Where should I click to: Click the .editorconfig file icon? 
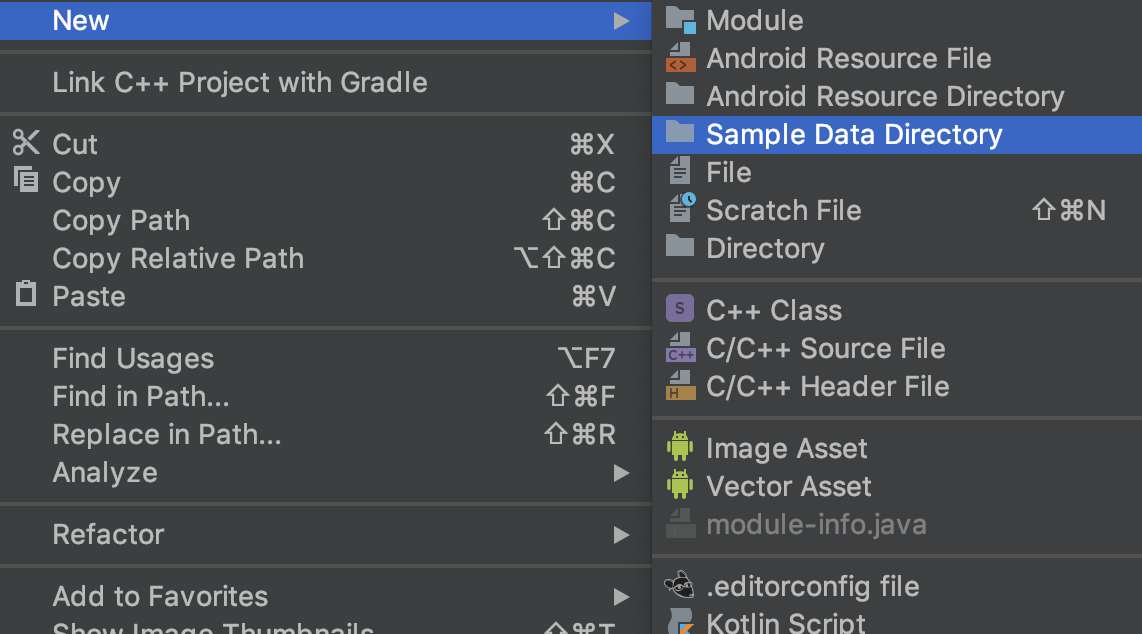click(x=680, y=586)
